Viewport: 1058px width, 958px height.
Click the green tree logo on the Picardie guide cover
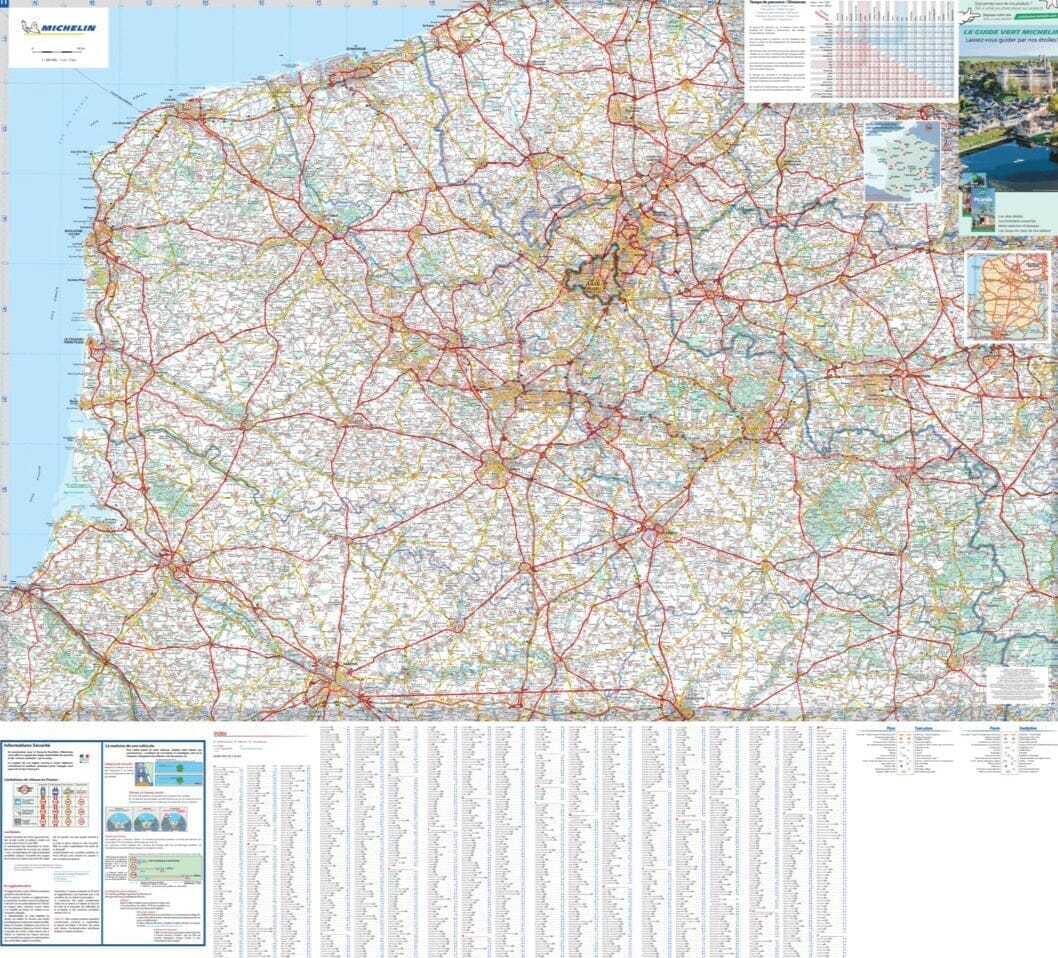point(982,192)
